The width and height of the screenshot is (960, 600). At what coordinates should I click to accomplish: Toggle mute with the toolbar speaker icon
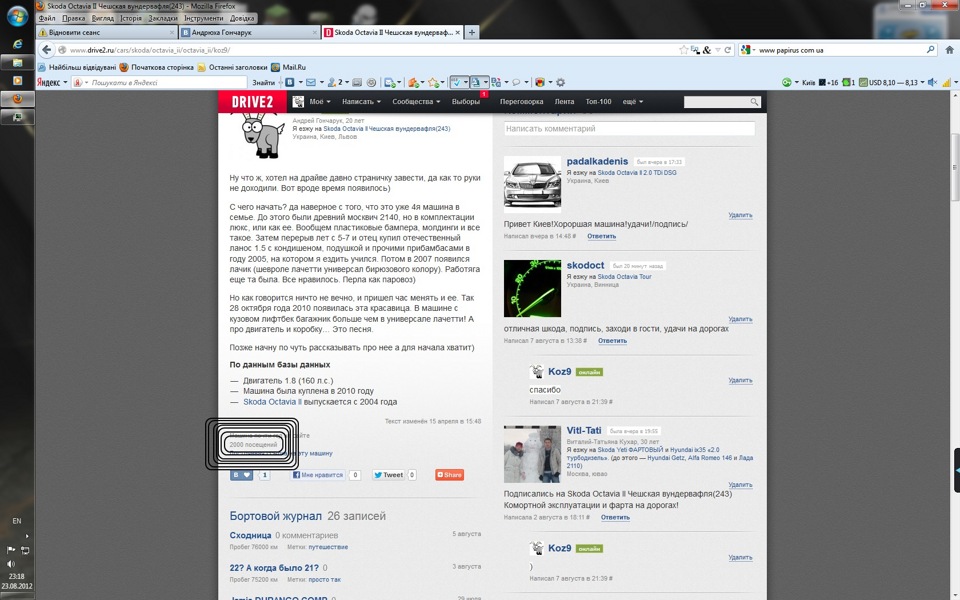click(x=932, y=82)
